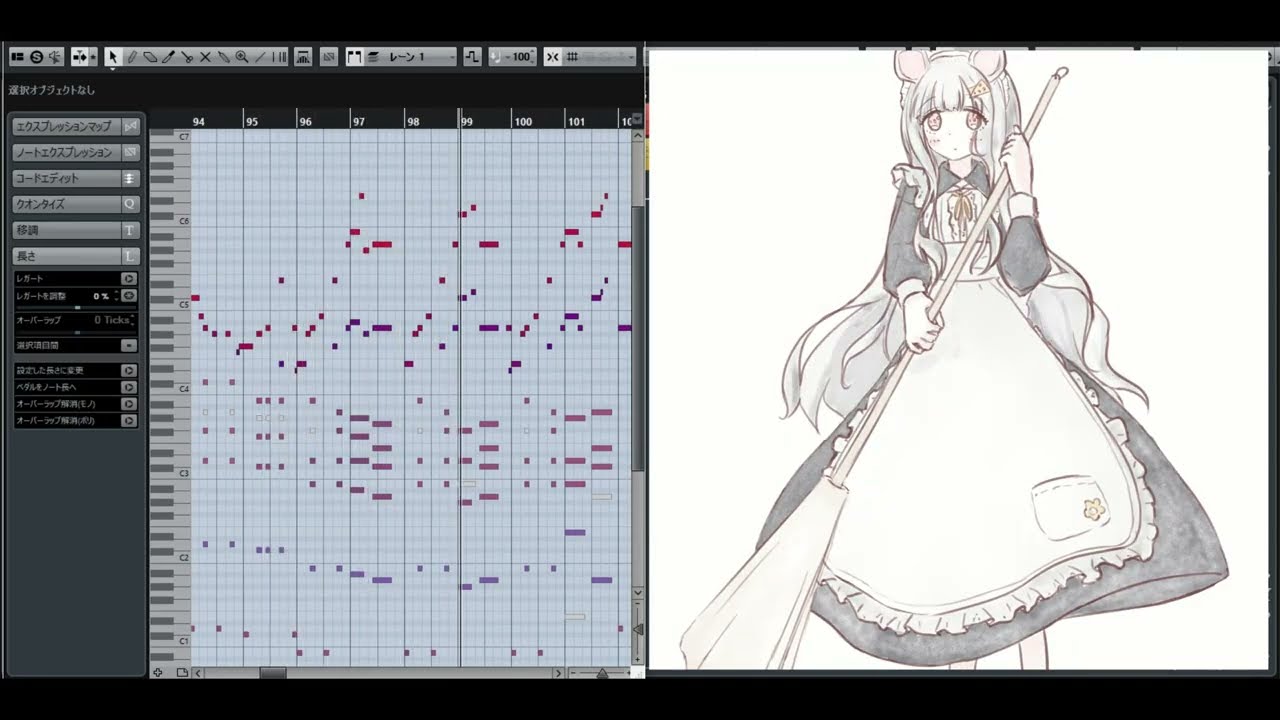
Task: Click bar 95 on the ruler
Action: 251,121
